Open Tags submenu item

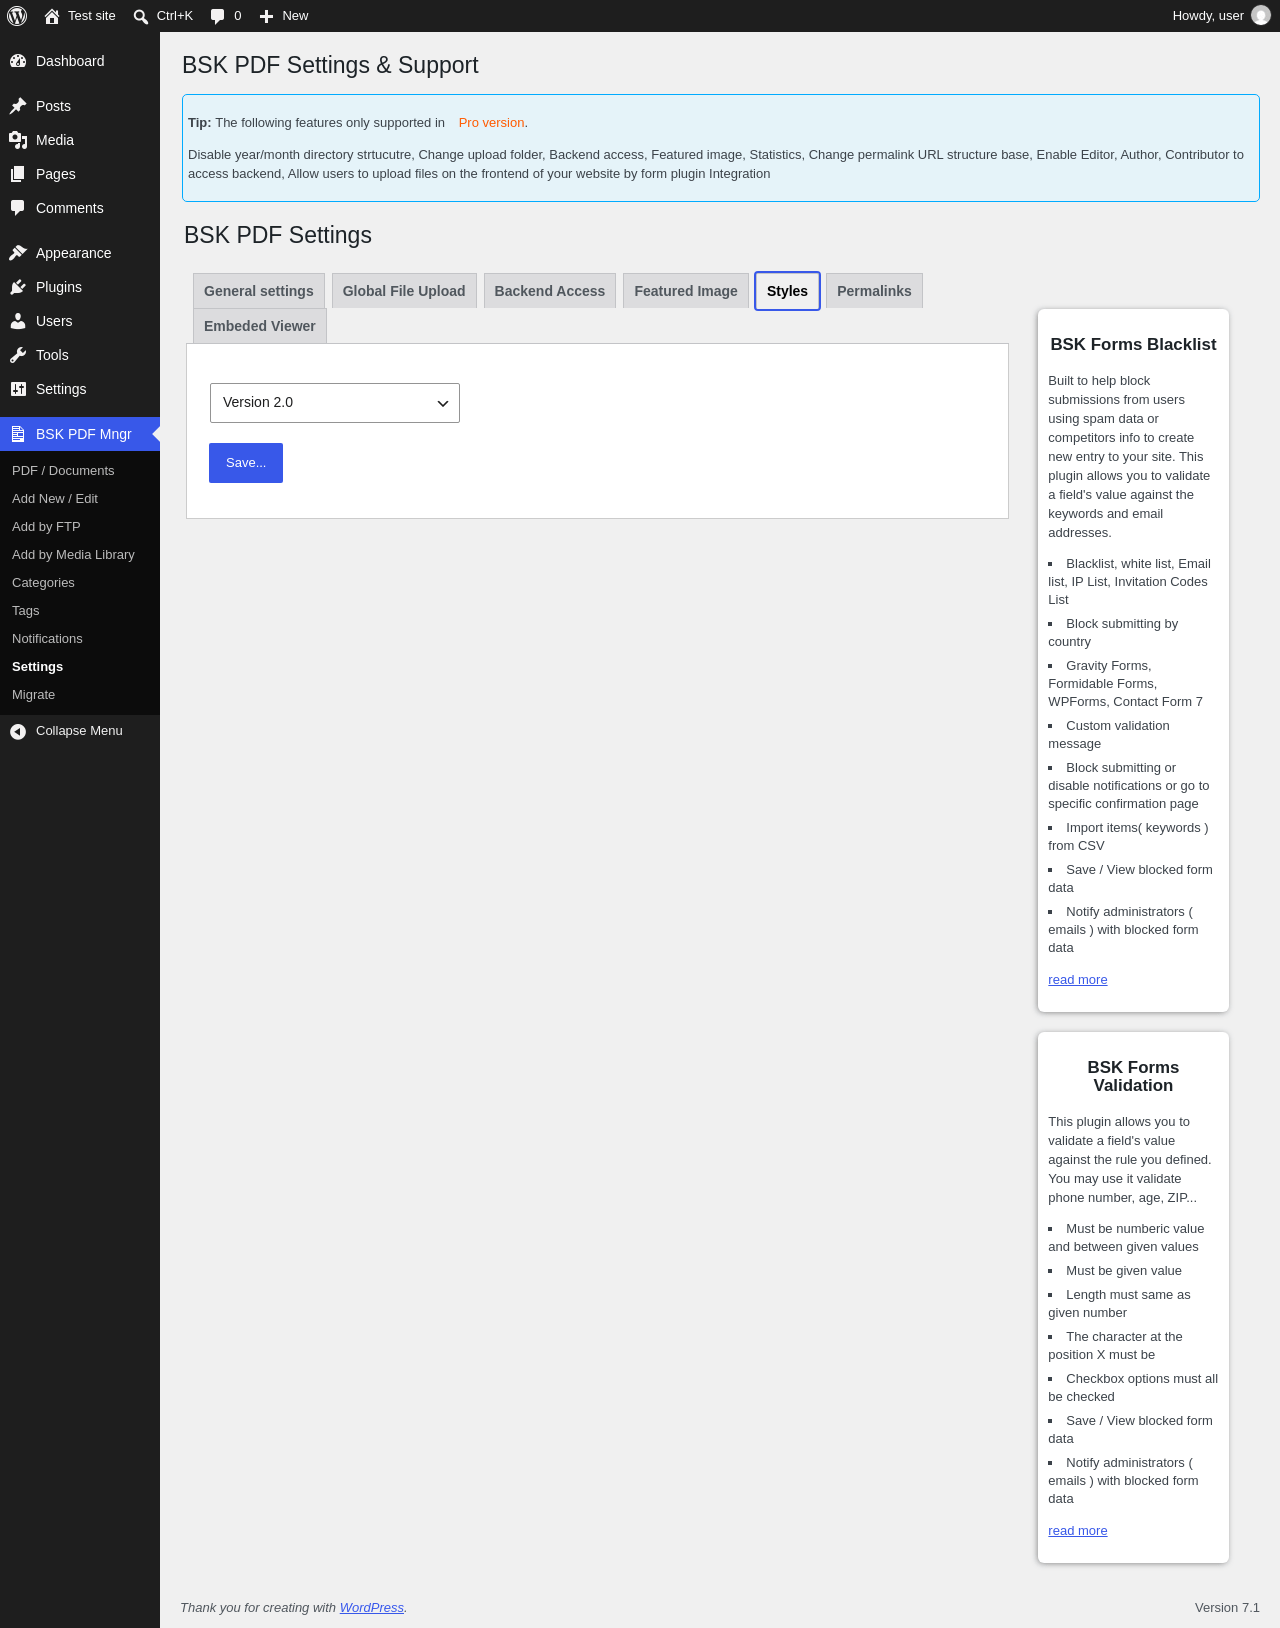[26, 611]
